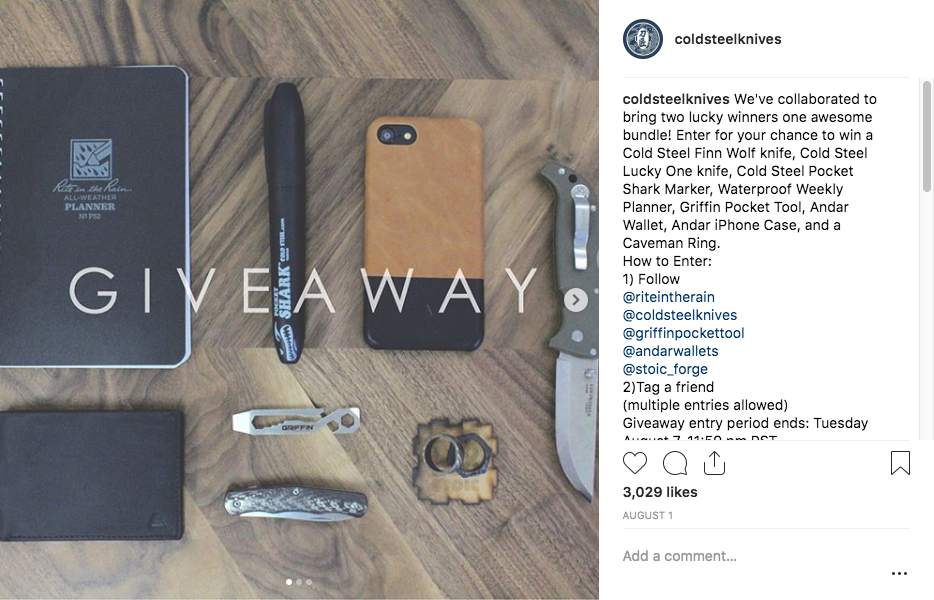Viewport: 934px width, 600px height.
Task: Like the post with the heart icon
Action: tap(634, 463)
